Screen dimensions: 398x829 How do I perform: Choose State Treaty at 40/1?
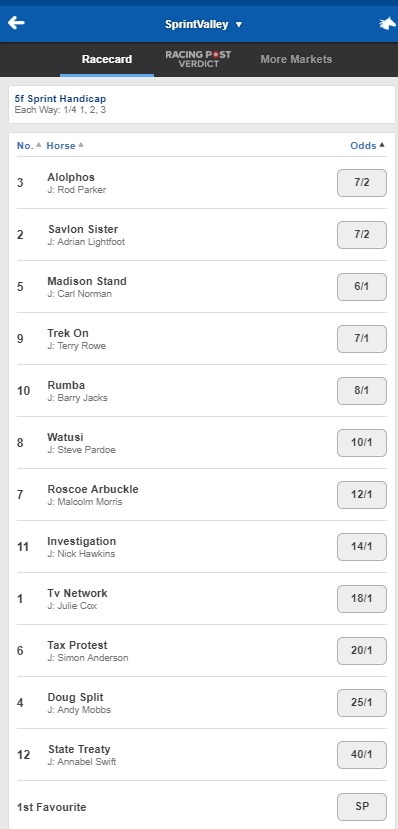[x=362, y=755]
